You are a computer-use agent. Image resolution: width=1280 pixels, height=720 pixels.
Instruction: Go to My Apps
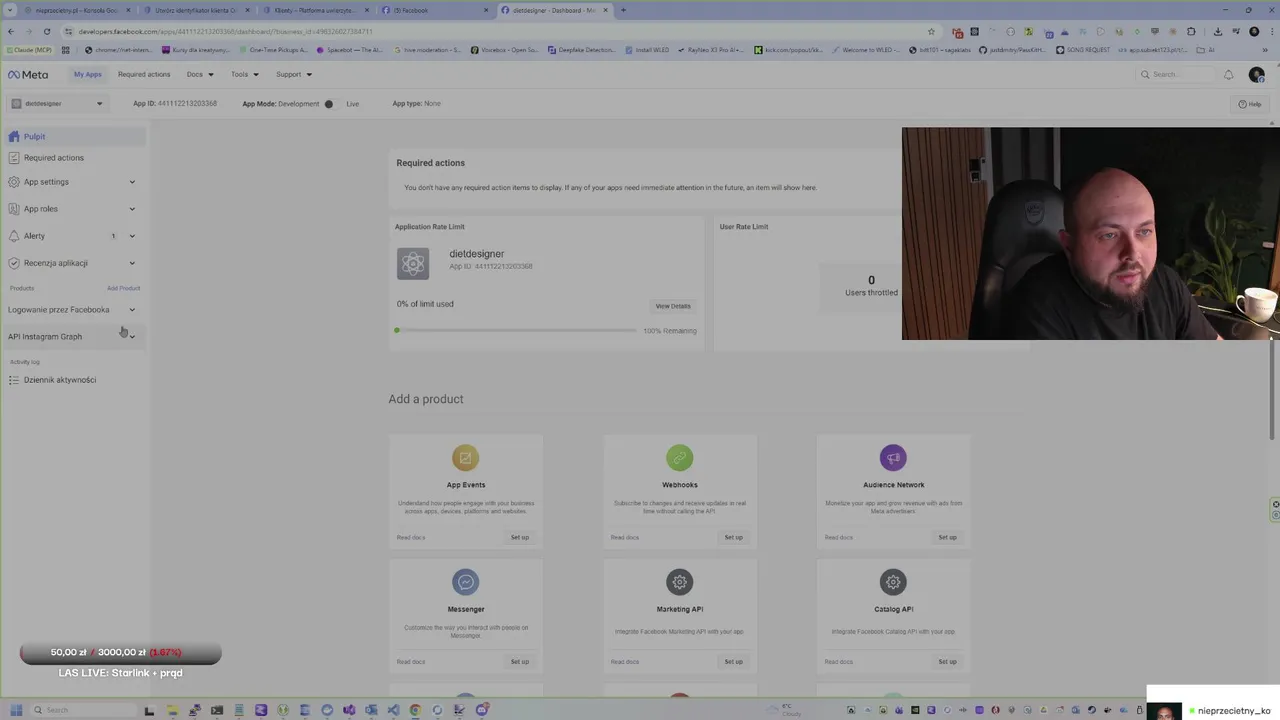click(x=87, y=74)
